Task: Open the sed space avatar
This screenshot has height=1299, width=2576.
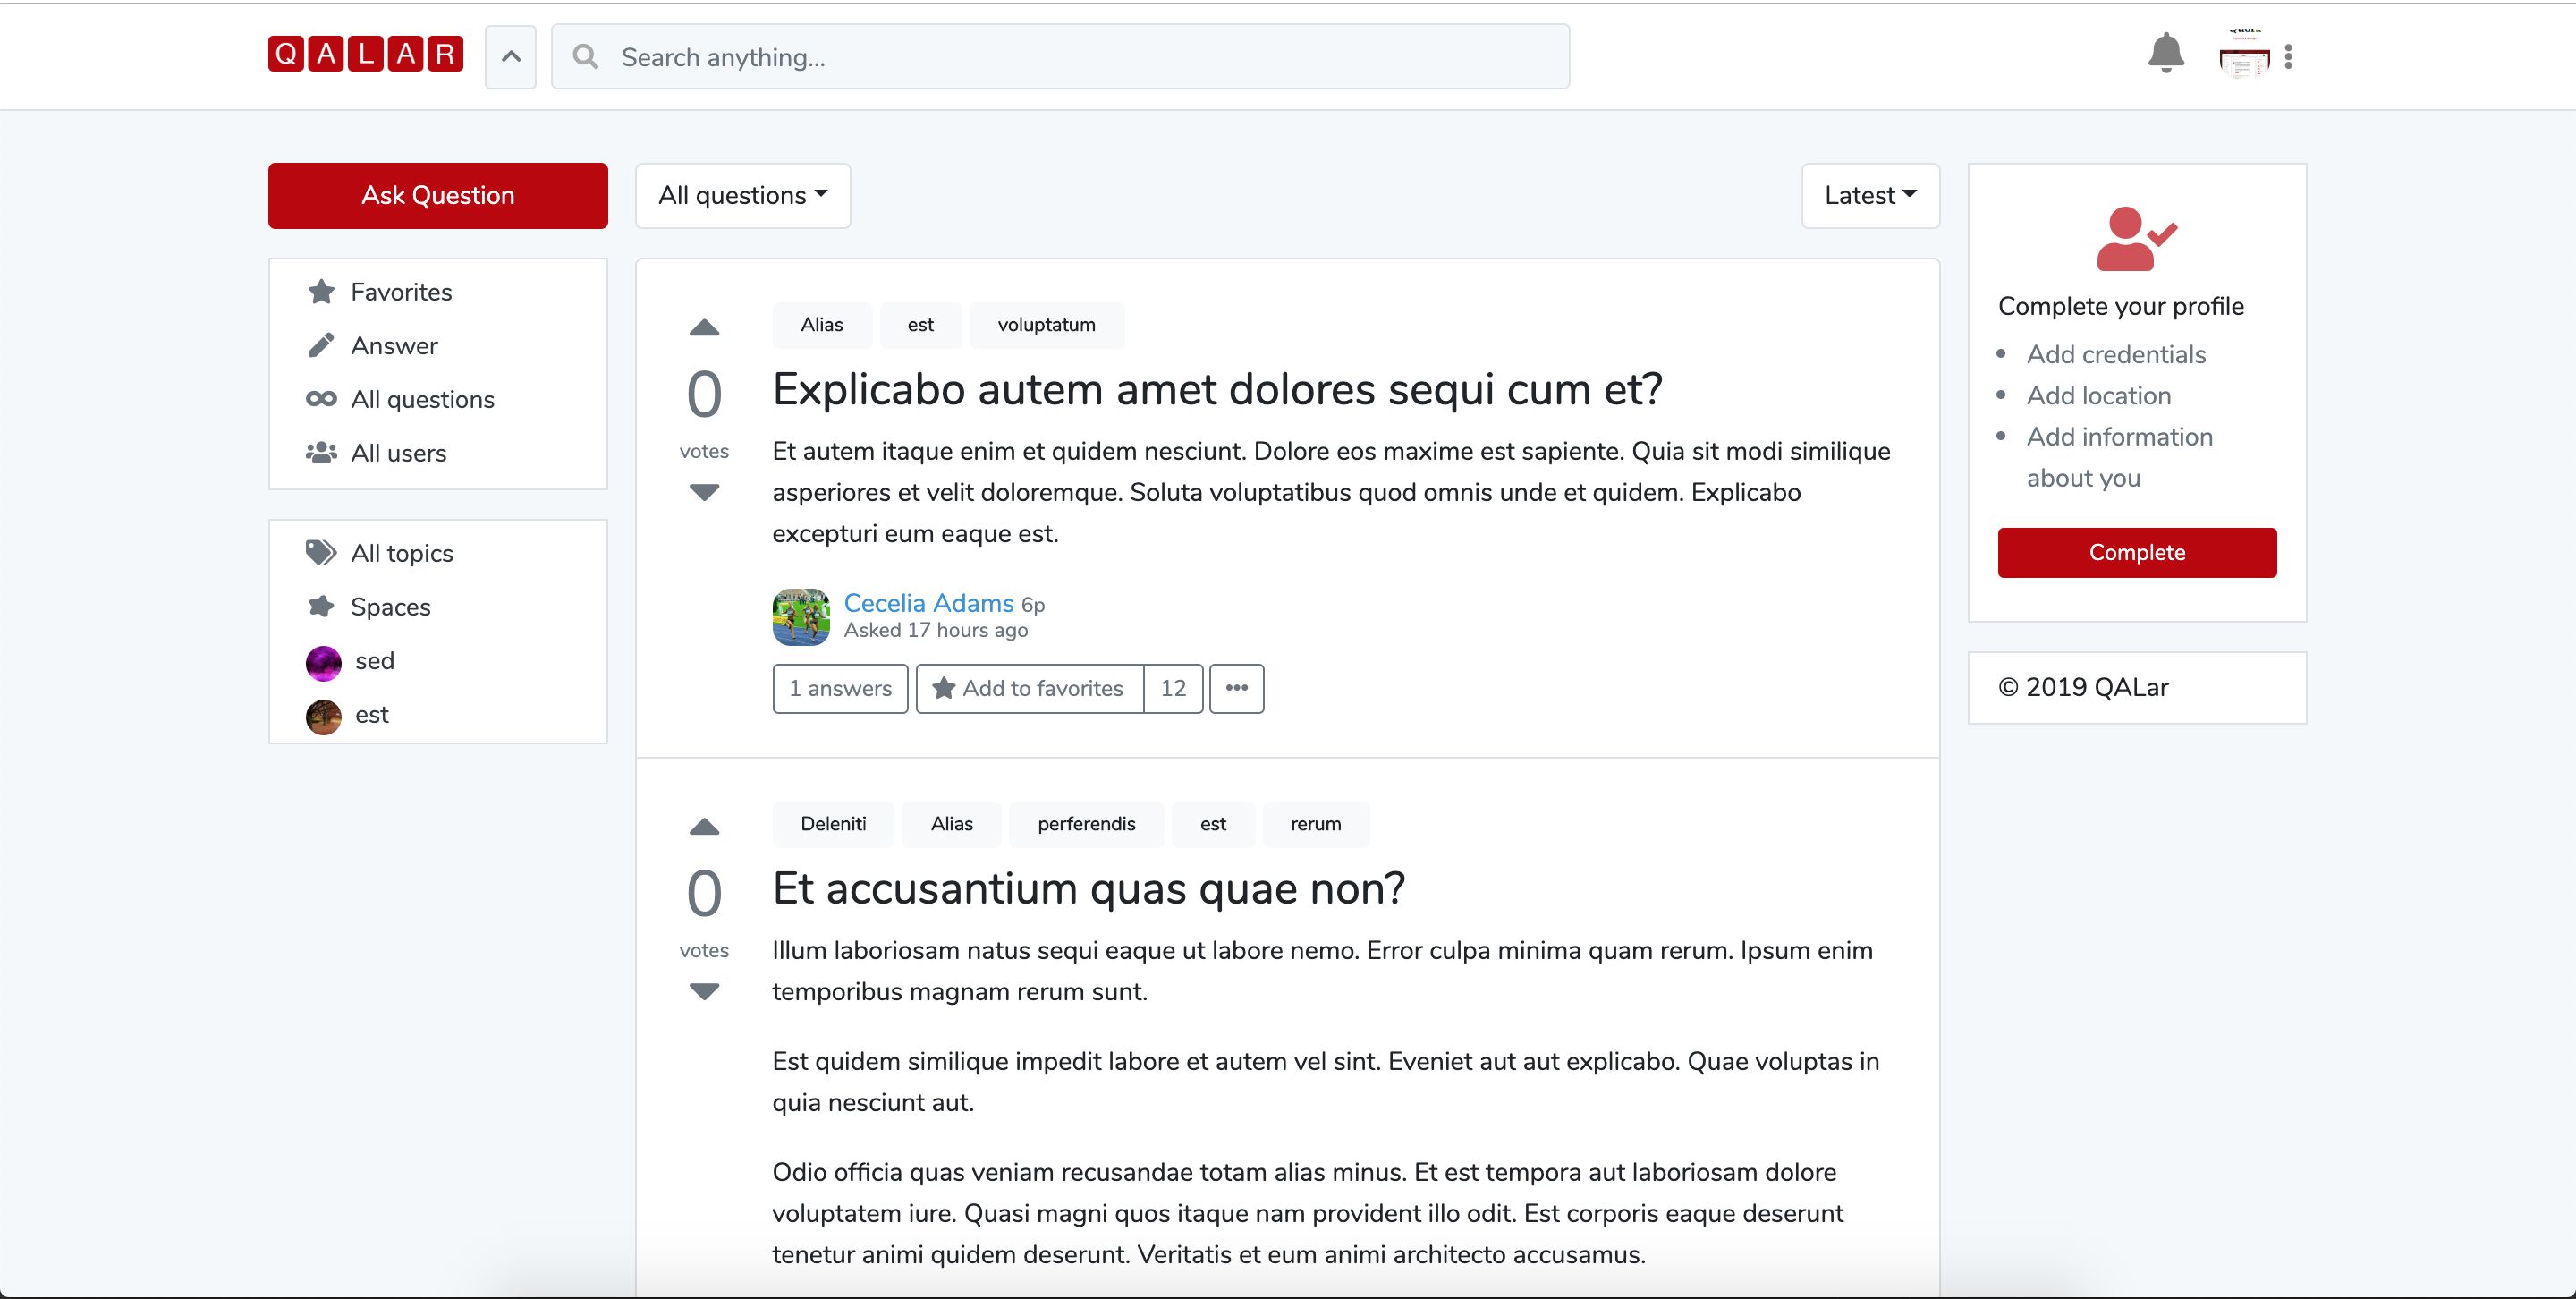Action: tap(323, 662)
